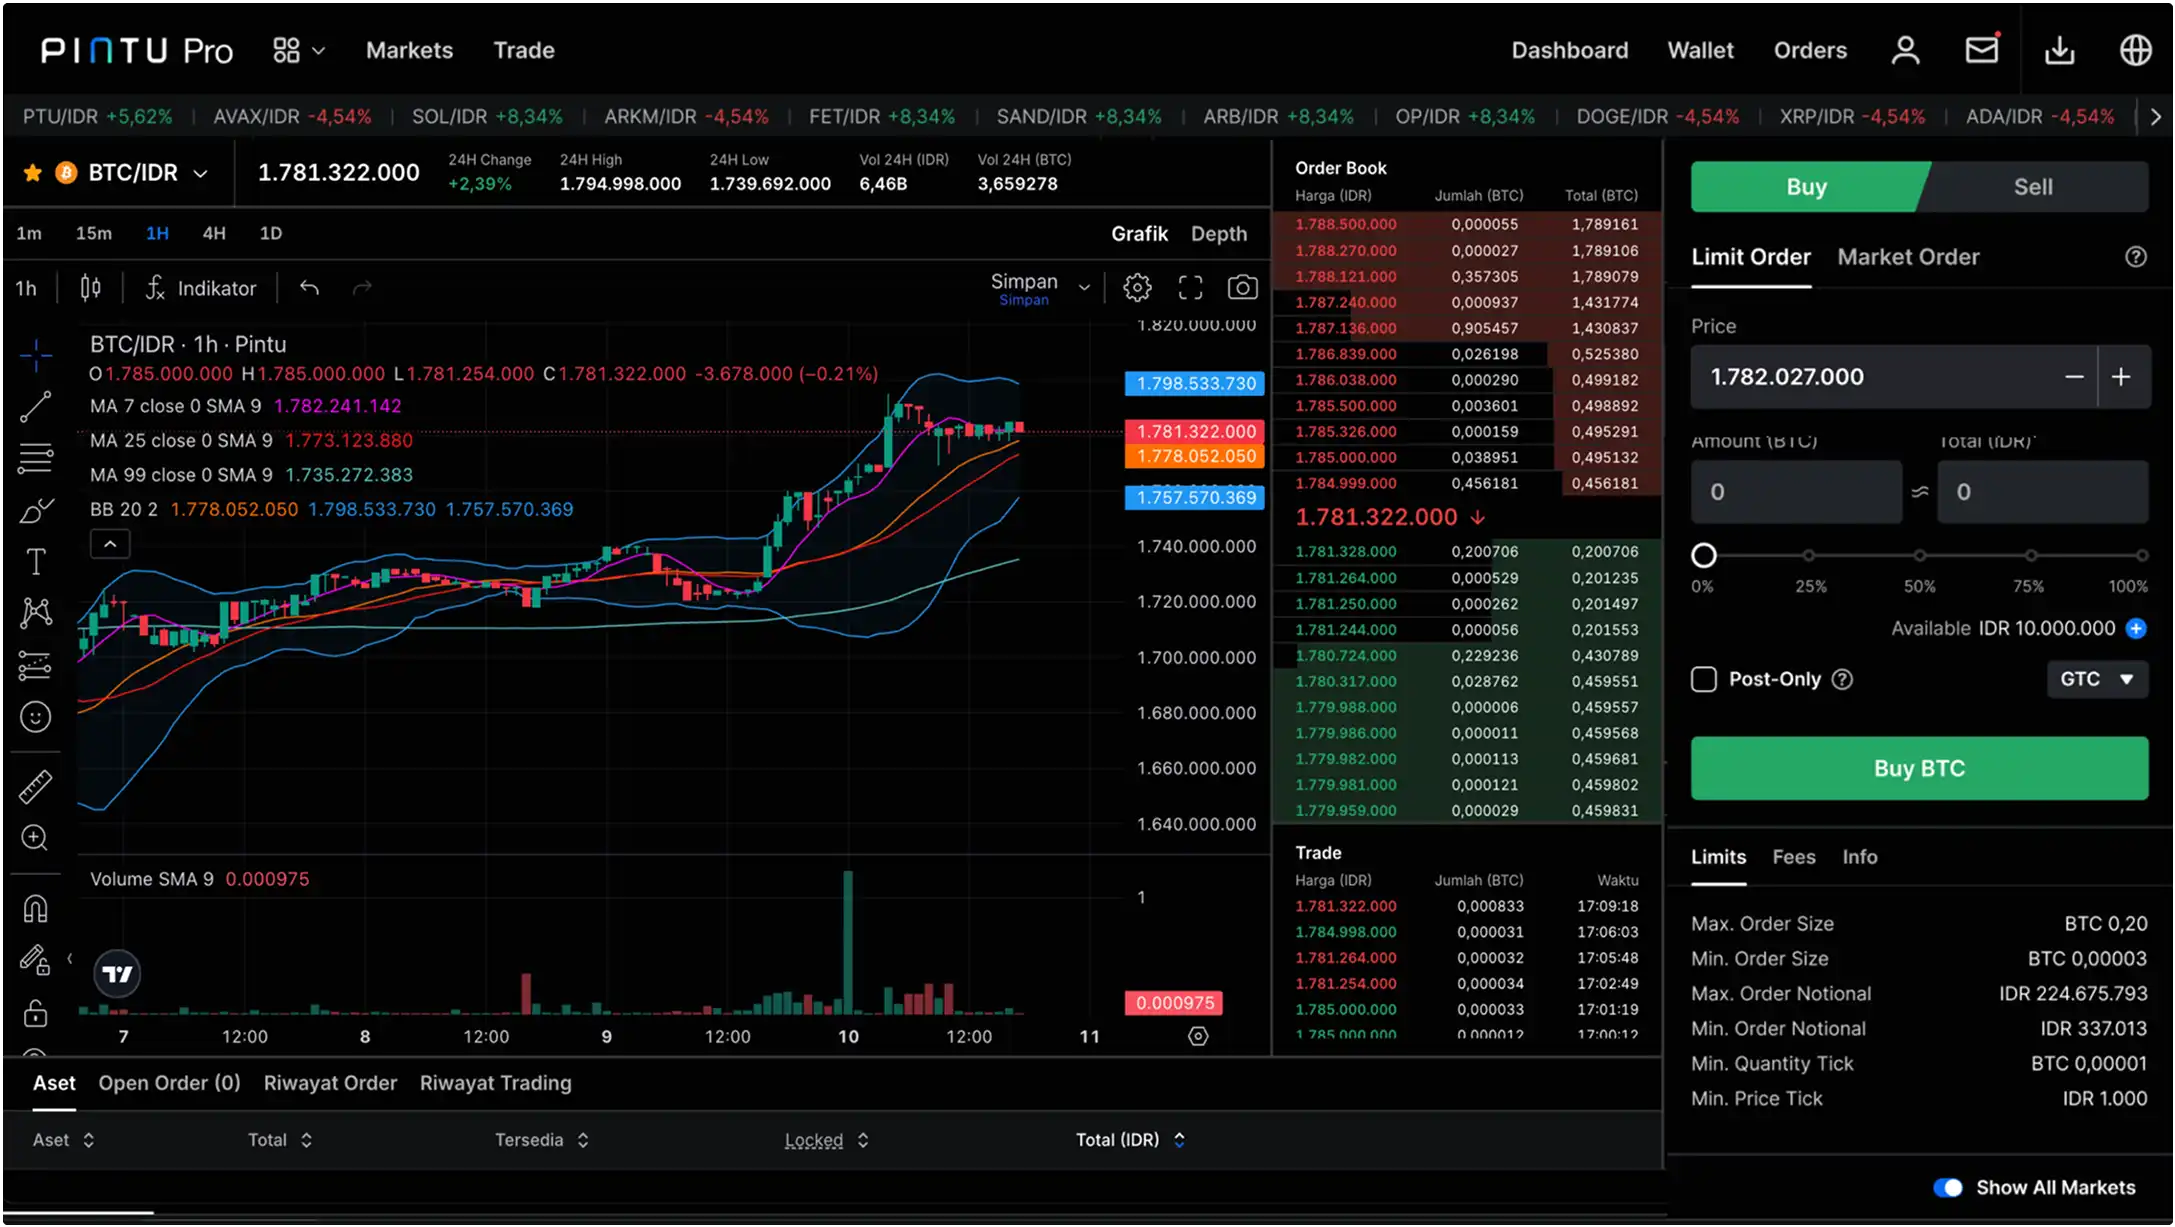Toggle stay in drawing mode pencil-lock
Viewport: 2175px width, 1227px height.
36,960
